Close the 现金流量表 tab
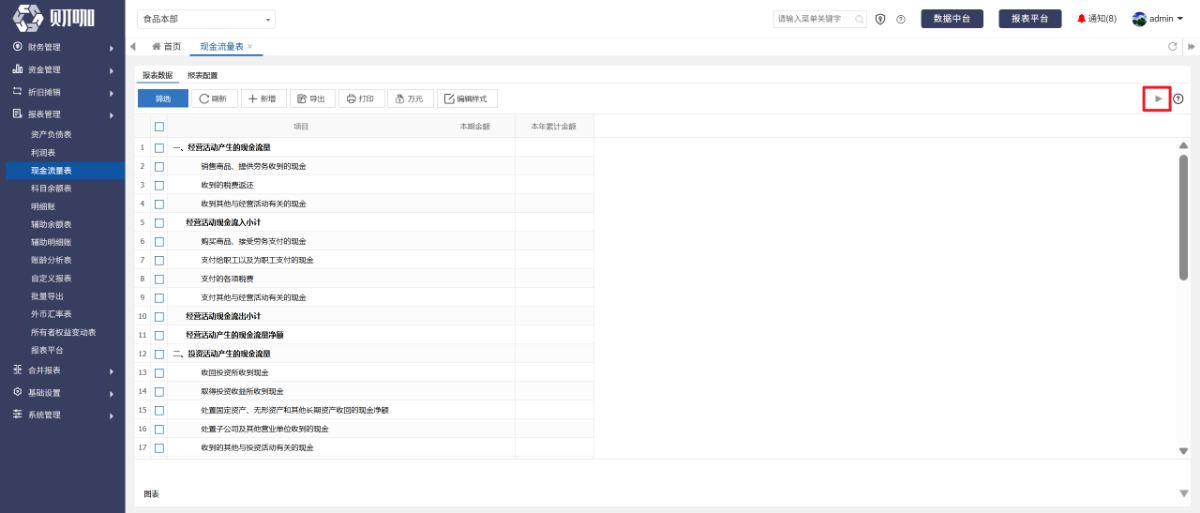The image size is (1200, 513). point(250,47)
